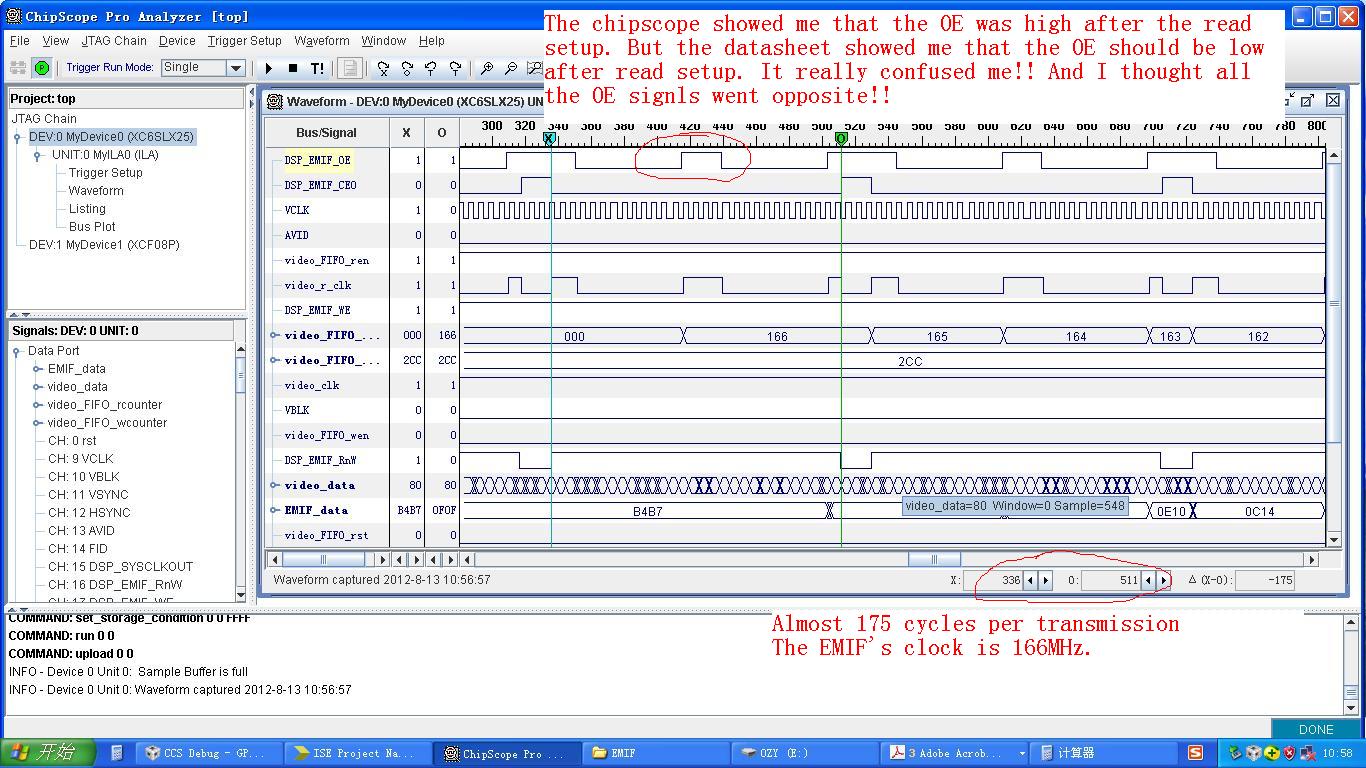Select the DSP_EMIF_RnW waveform signal name
1366x768 pixels.
320,460
